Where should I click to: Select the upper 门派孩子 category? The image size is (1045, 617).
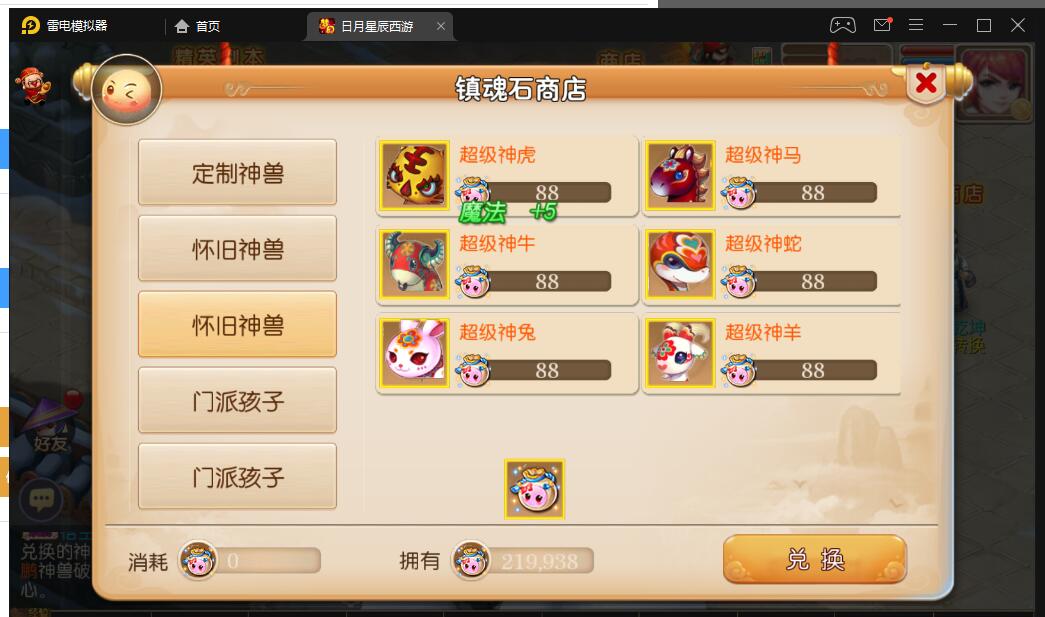[x=237, y=400]
